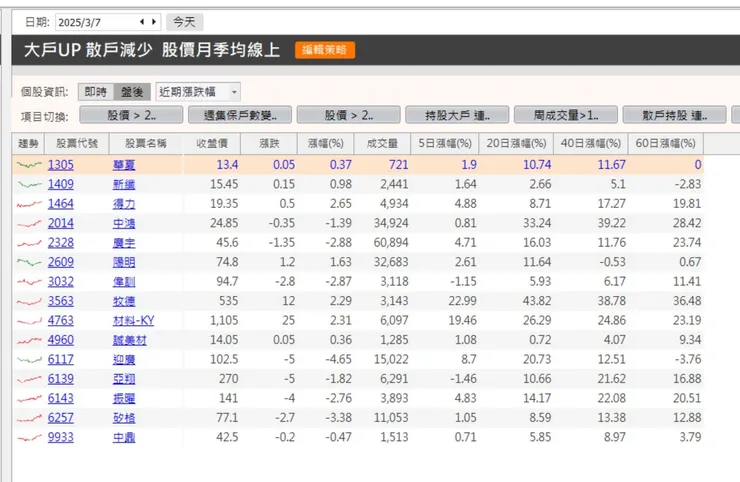The image size is (740, 482).
Task: Open trend sparkline for stock 2328
Action: (29, 243)
